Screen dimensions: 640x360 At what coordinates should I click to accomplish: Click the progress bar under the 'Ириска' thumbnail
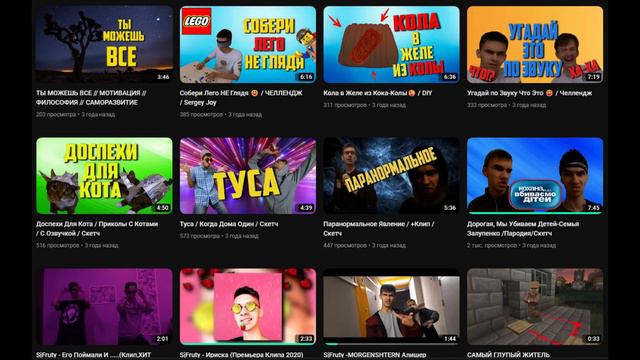[x=248, y=344]
